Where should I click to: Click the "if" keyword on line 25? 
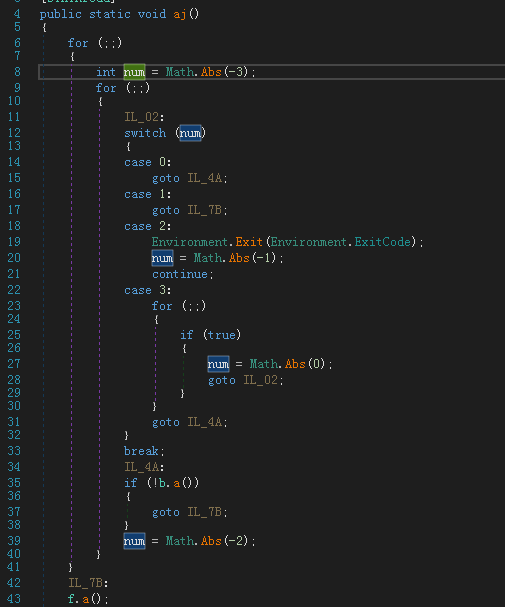[187, 335]
